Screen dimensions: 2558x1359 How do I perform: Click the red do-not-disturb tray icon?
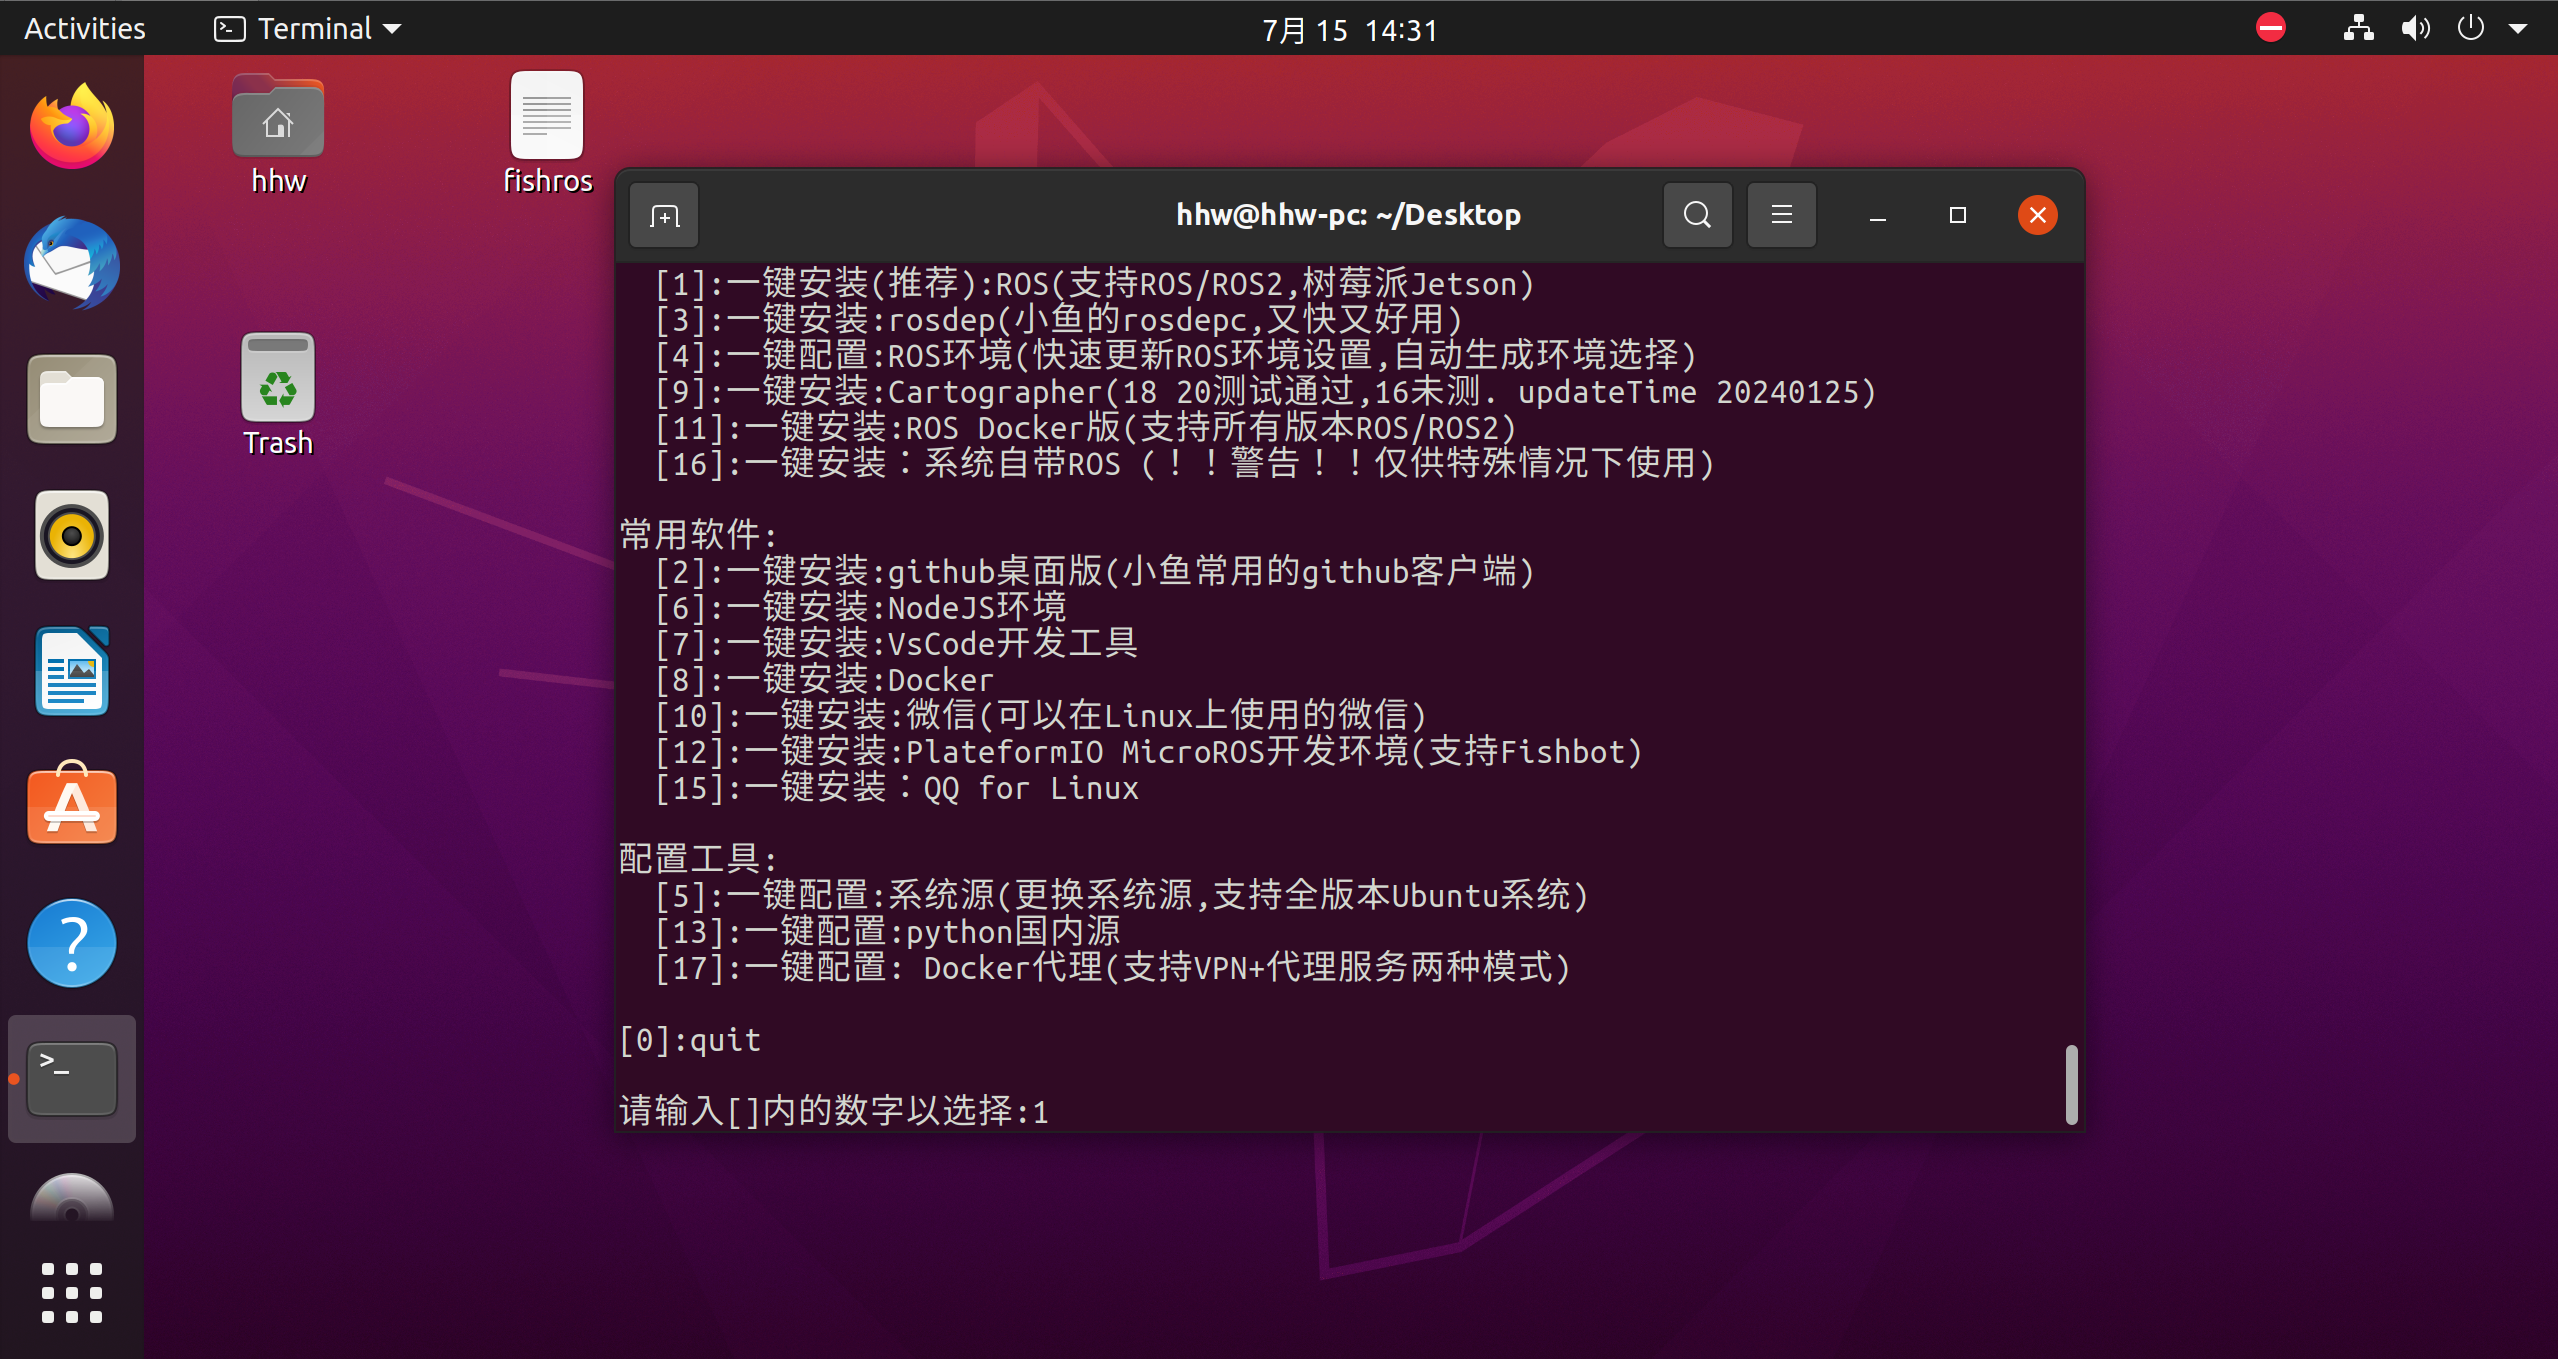point(2270,27)
